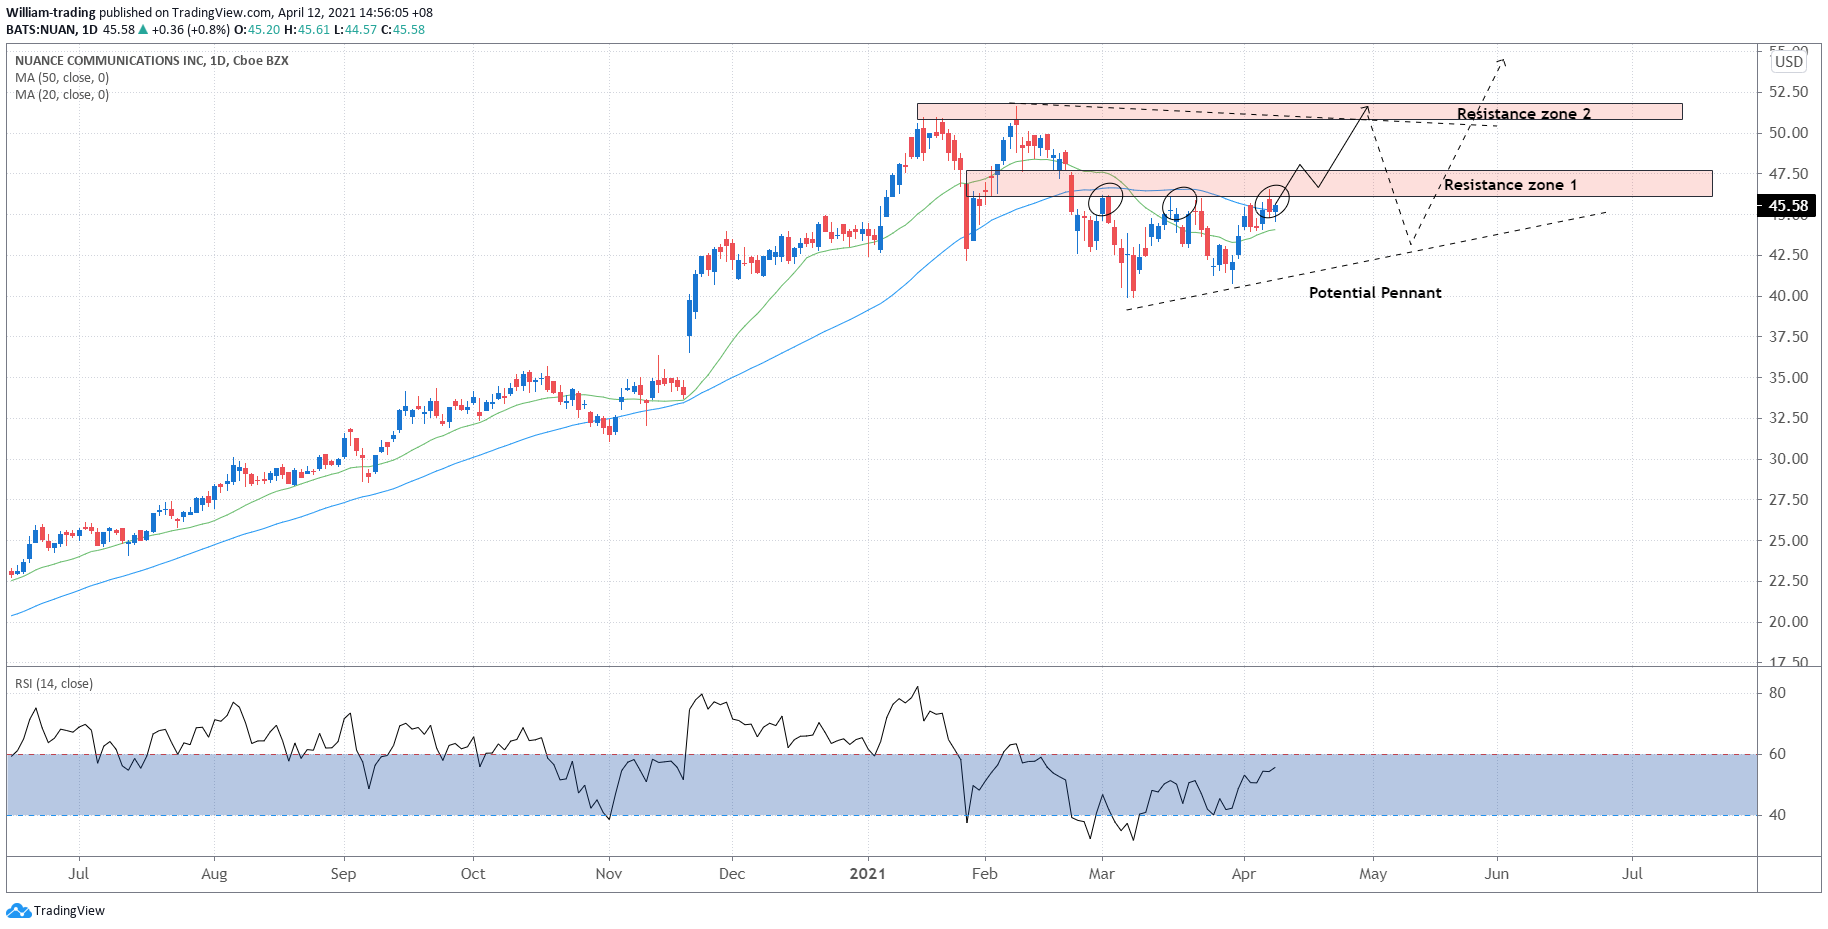
Task: Click the O:45.20 open value in header
Action: [x=259, y=30]
